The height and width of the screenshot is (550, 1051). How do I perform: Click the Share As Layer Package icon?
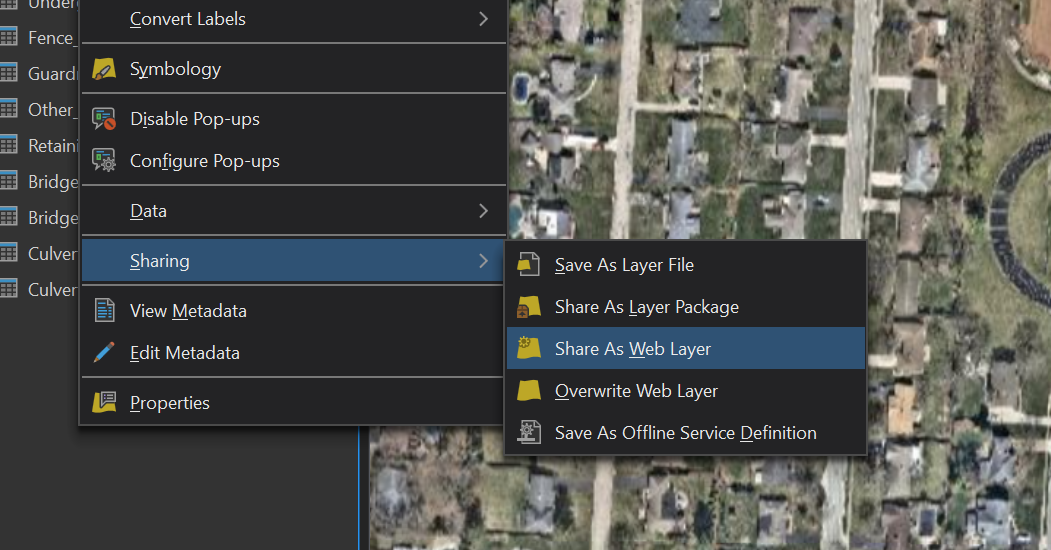coord(528,307)
